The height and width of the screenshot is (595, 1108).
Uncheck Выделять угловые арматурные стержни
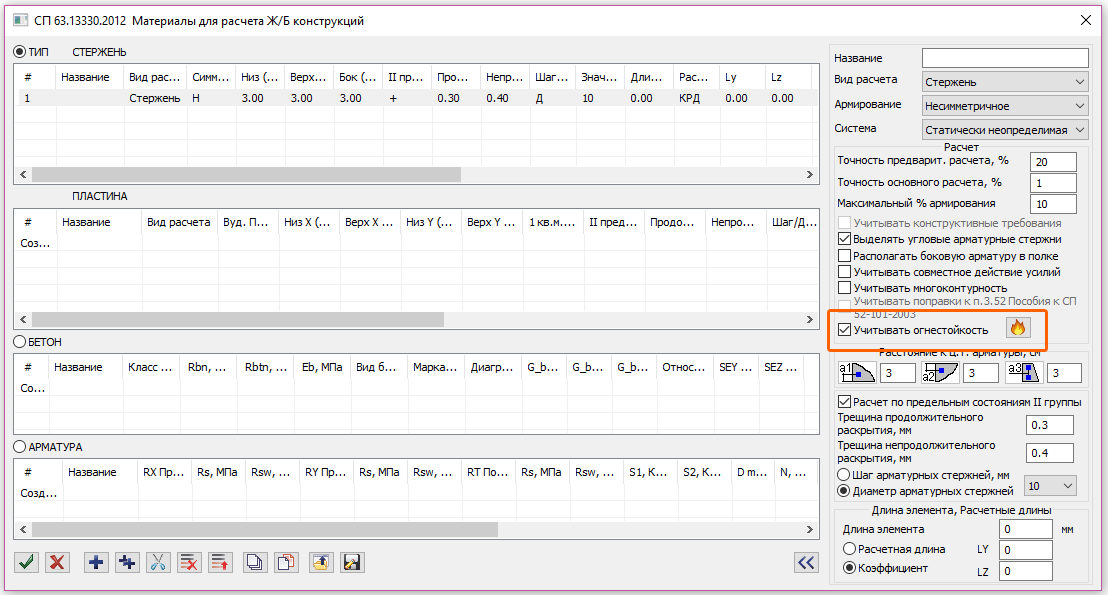[845, 240]
